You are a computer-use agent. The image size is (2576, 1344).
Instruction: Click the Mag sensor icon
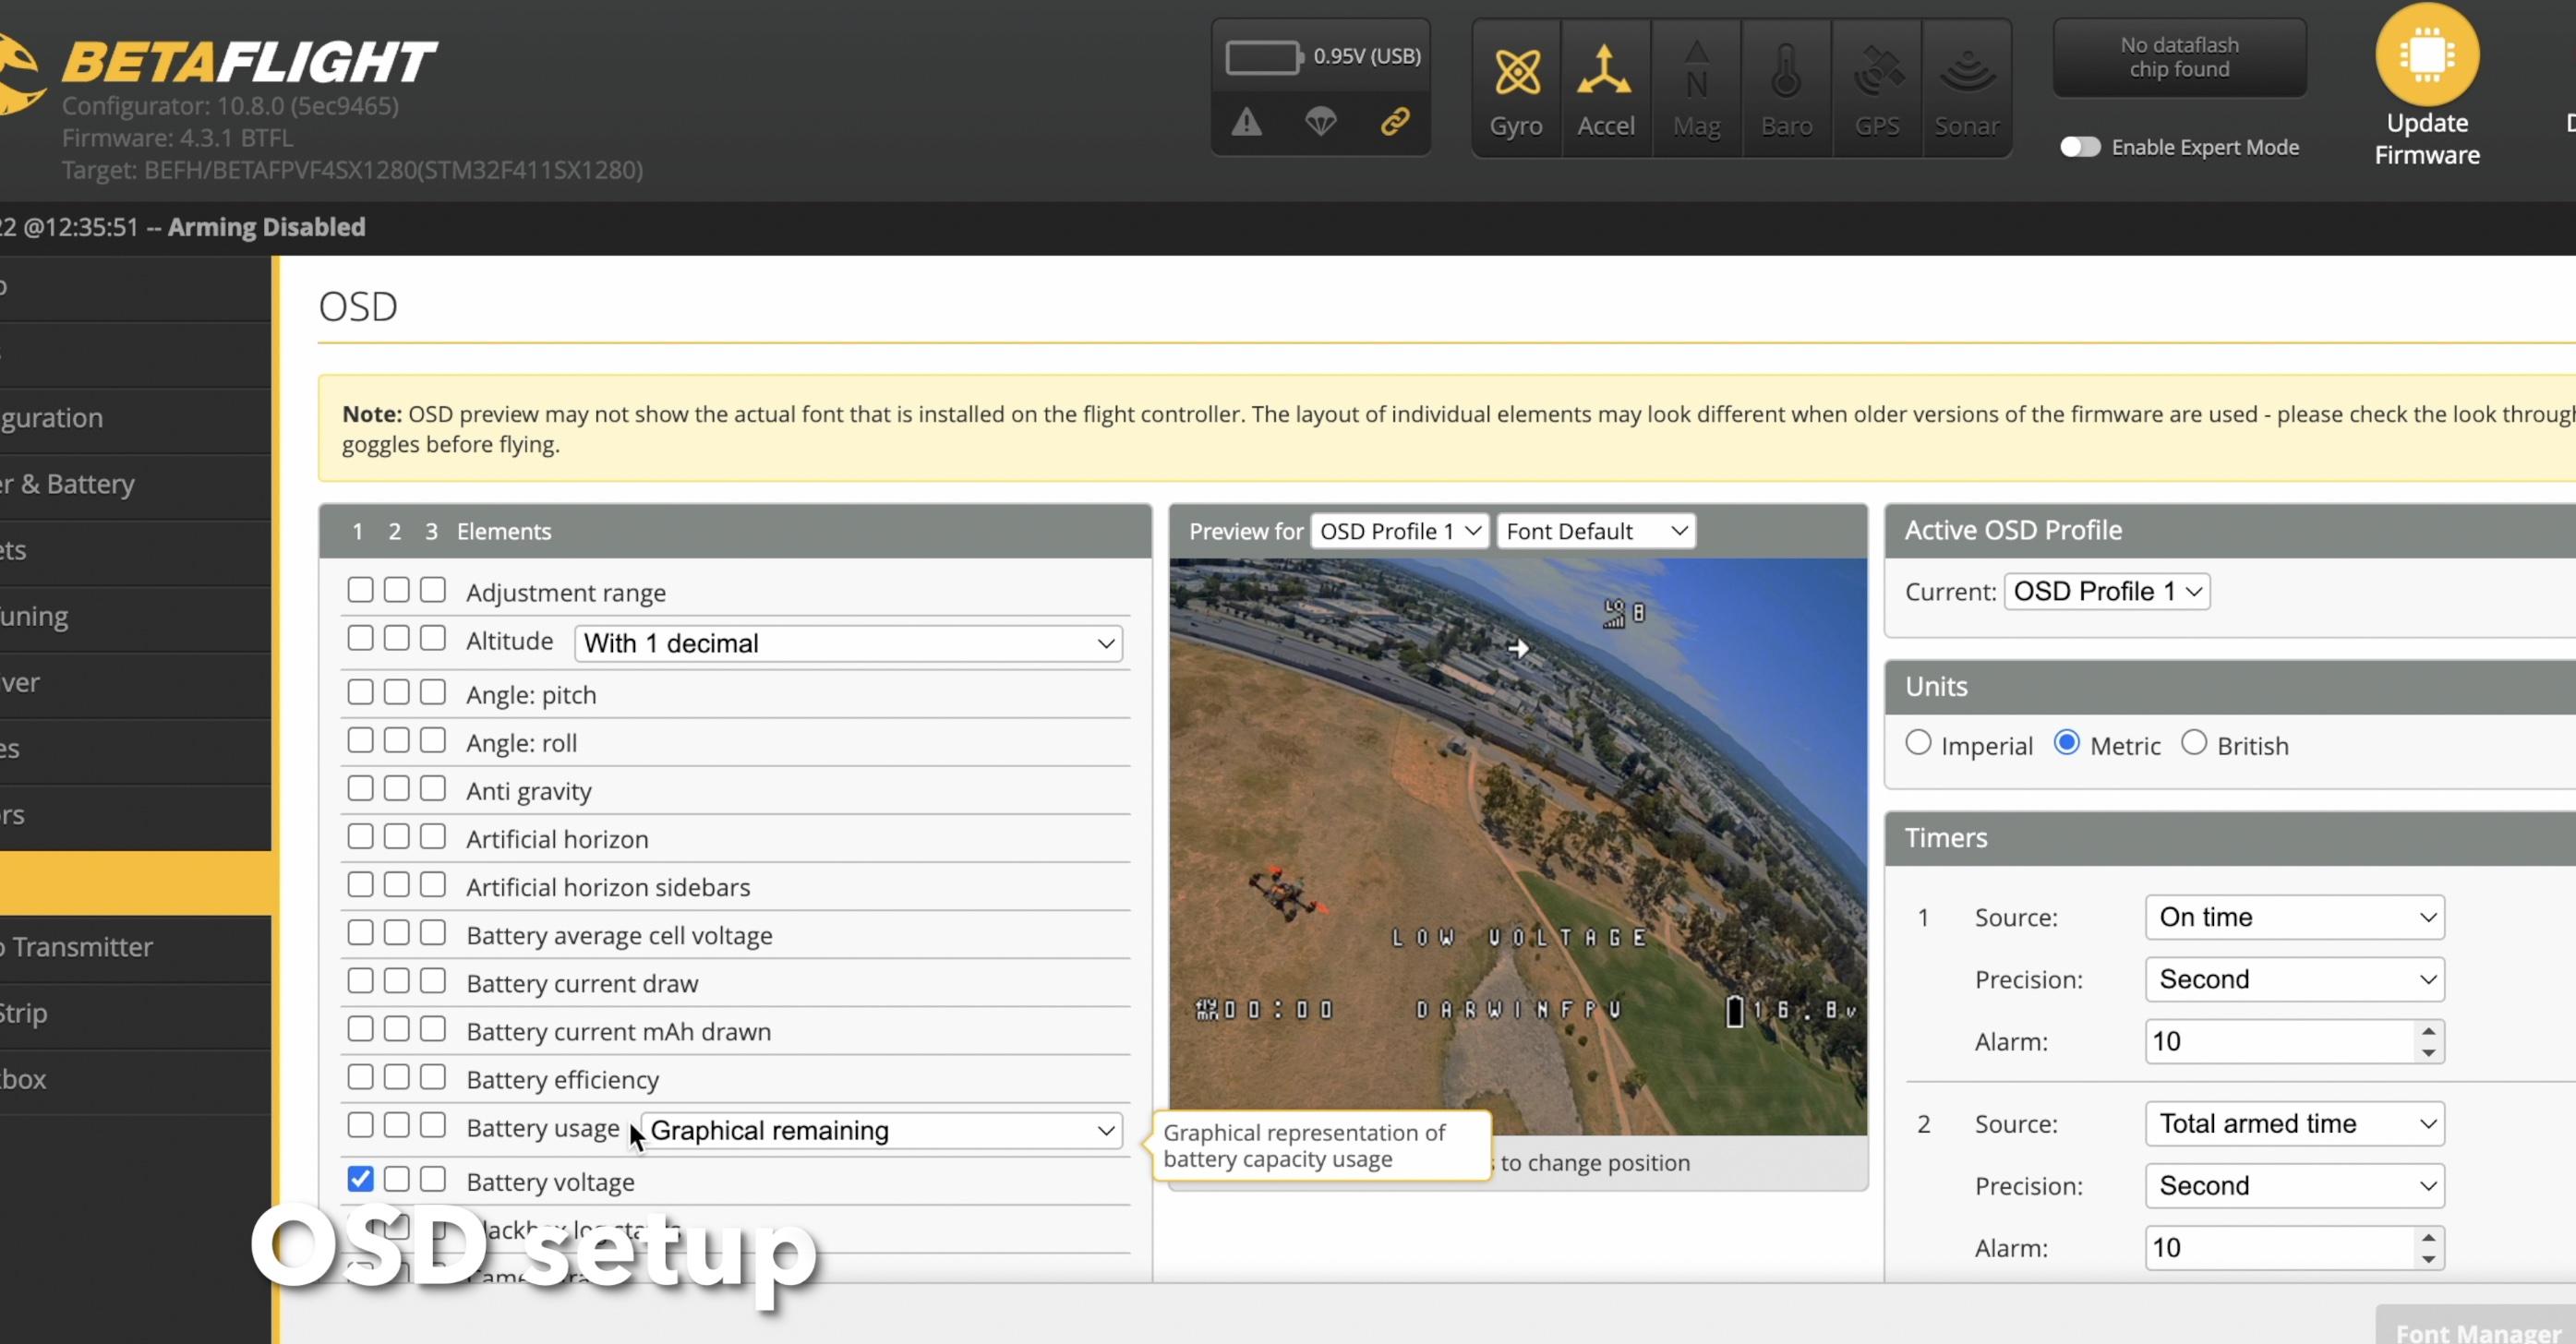1696,72
